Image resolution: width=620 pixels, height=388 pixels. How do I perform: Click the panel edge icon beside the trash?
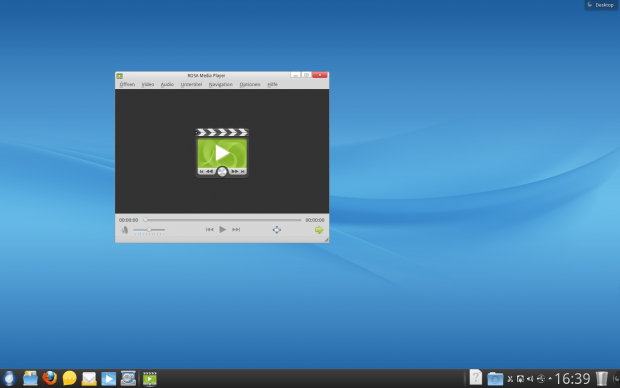616,379
